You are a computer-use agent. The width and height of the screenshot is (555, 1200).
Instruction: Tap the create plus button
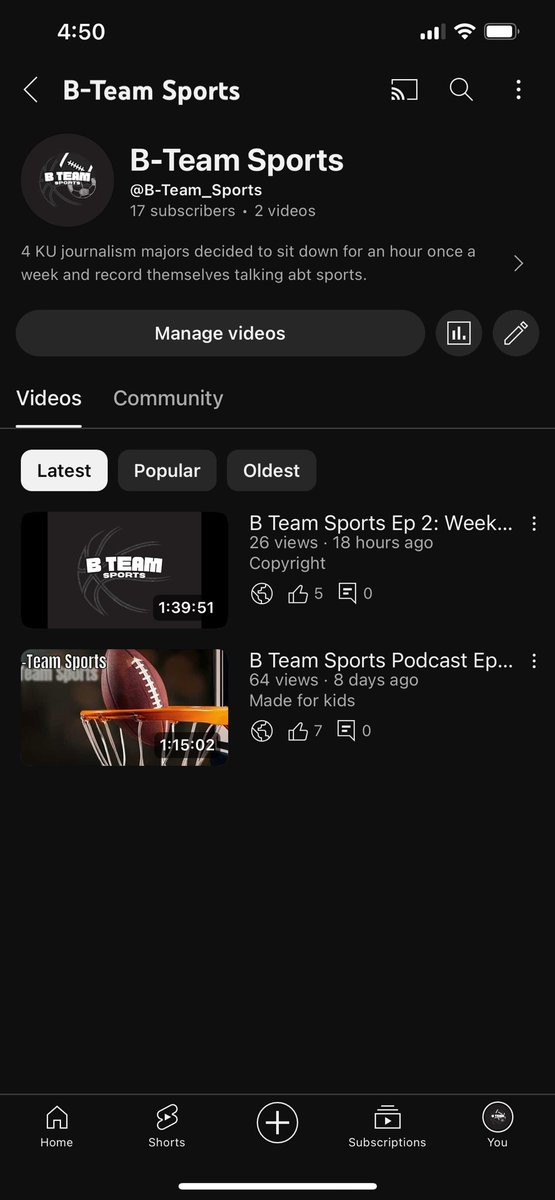pos(277,1123)
